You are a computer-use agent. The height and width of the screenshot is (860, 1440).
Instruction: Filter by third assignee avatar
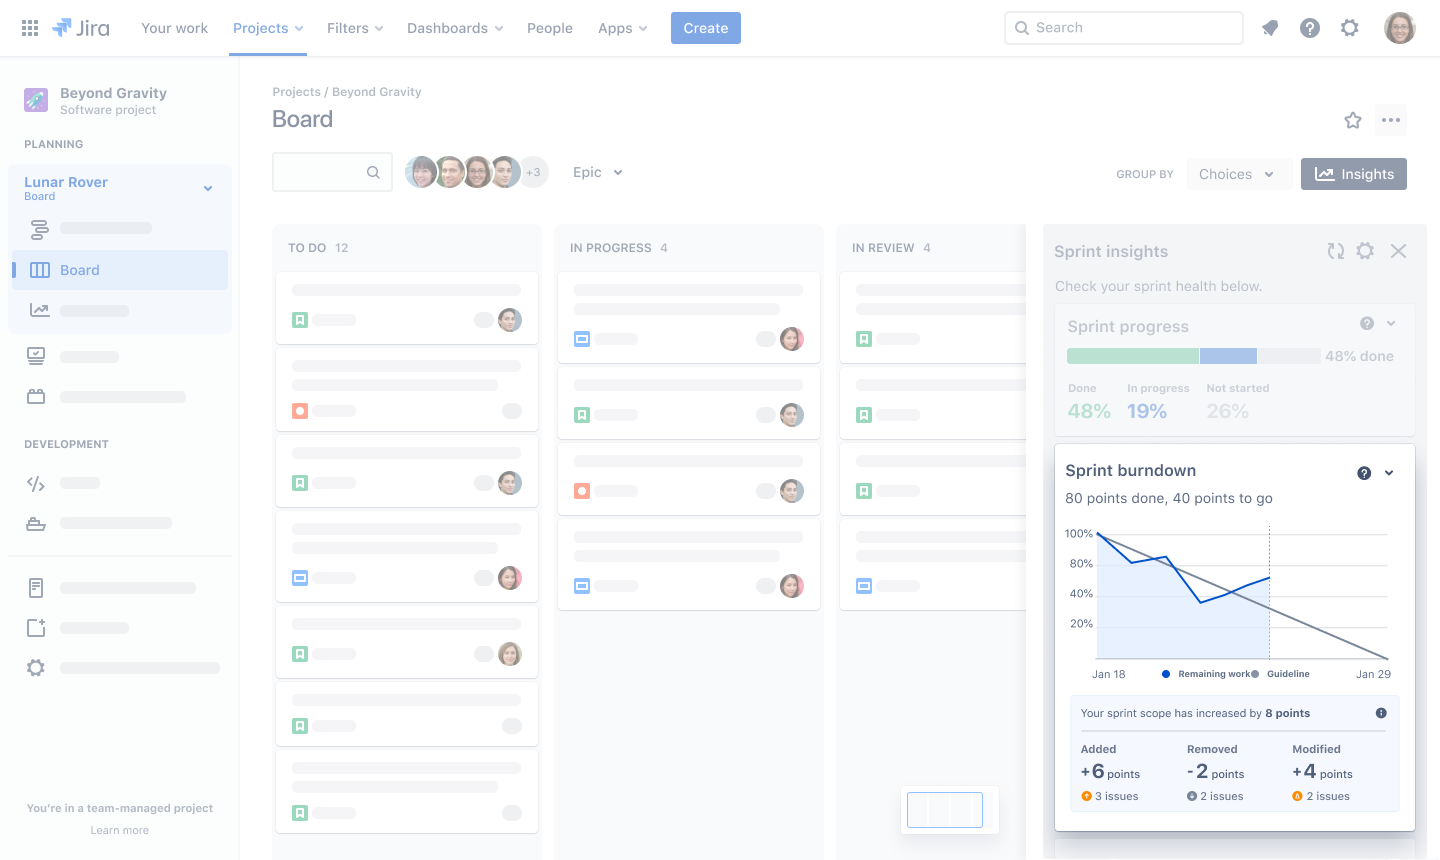click(478, 172)
